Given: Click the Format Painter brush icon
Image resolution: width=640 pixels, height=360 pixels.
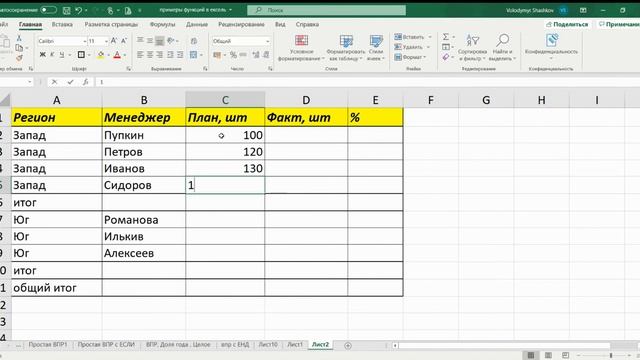Looking at the screenshot, I should pos(19,58).
